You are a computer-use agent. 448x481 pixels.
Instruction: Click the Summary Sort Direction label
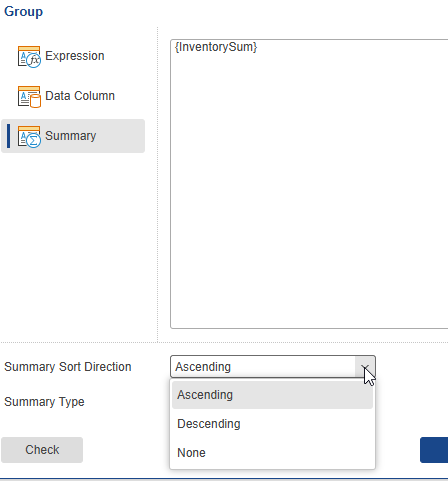tap(68, 367)
